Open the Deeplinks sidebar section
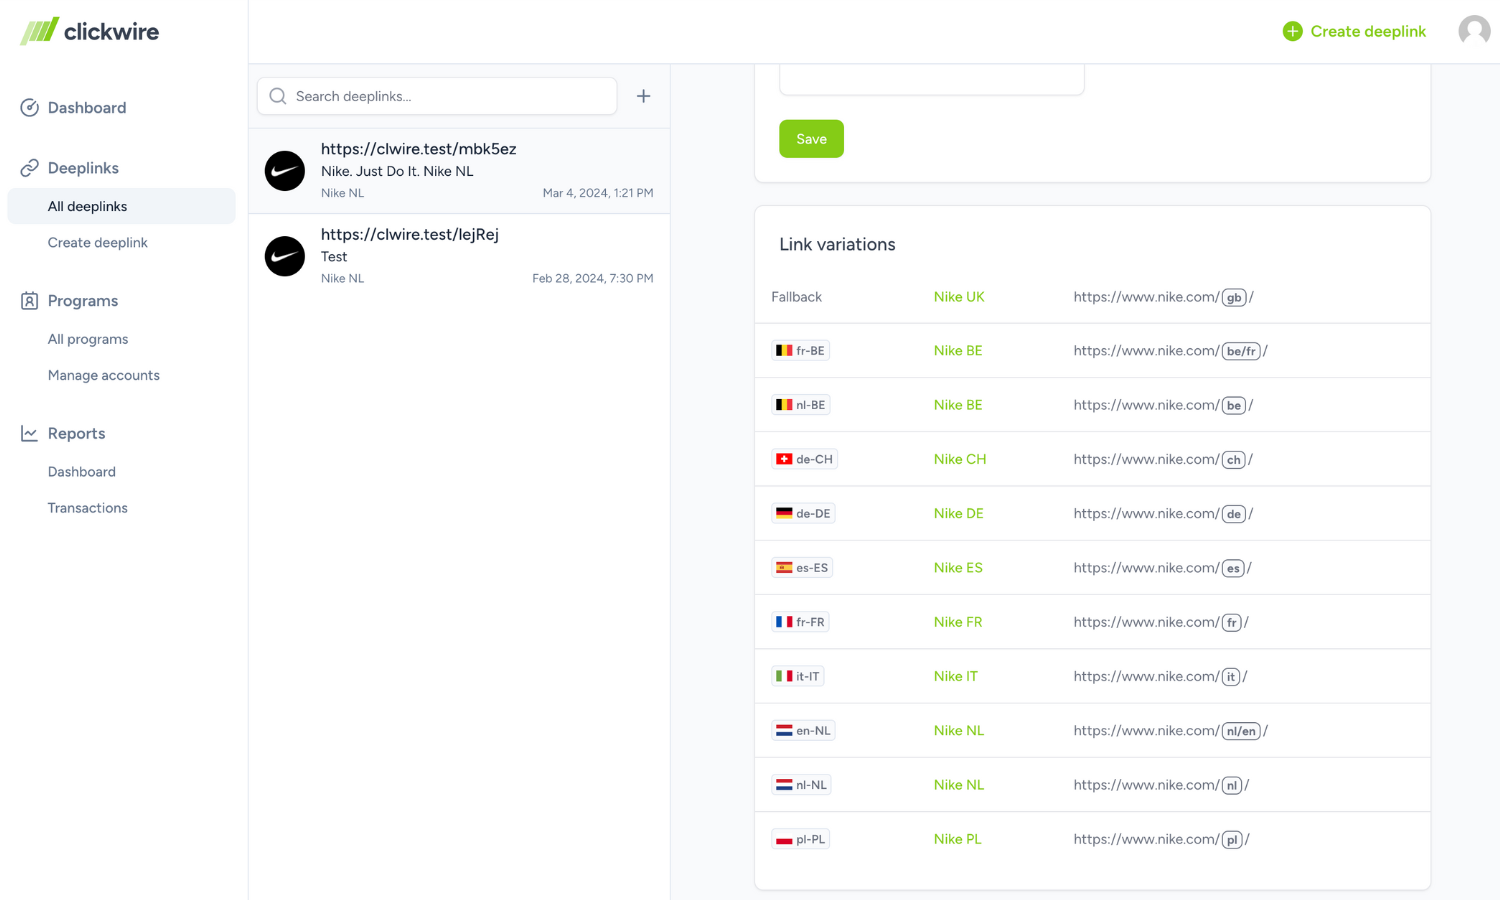This screenshot has height=900, width=1500. coord(83,168)
